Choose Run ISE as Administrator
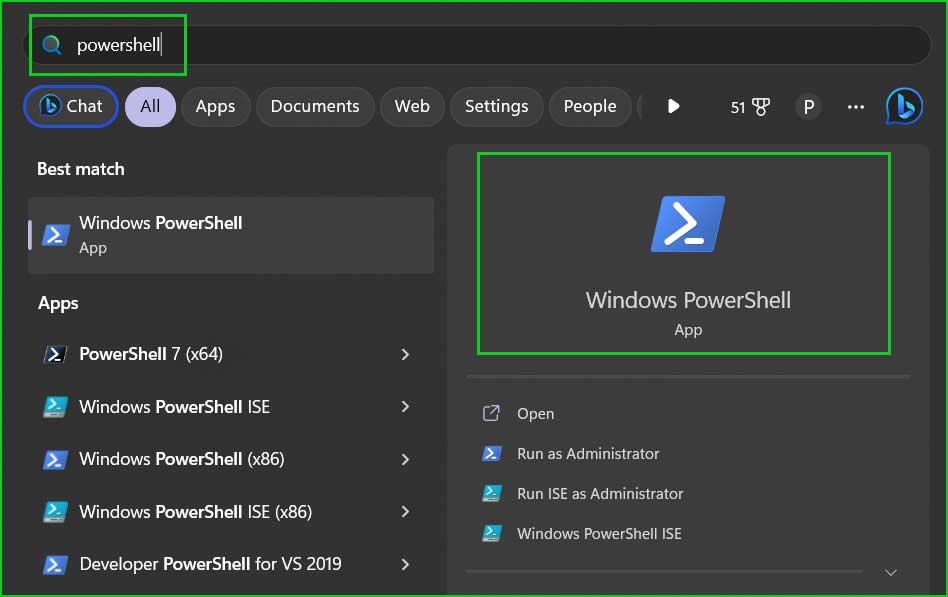 coord(600,494)
